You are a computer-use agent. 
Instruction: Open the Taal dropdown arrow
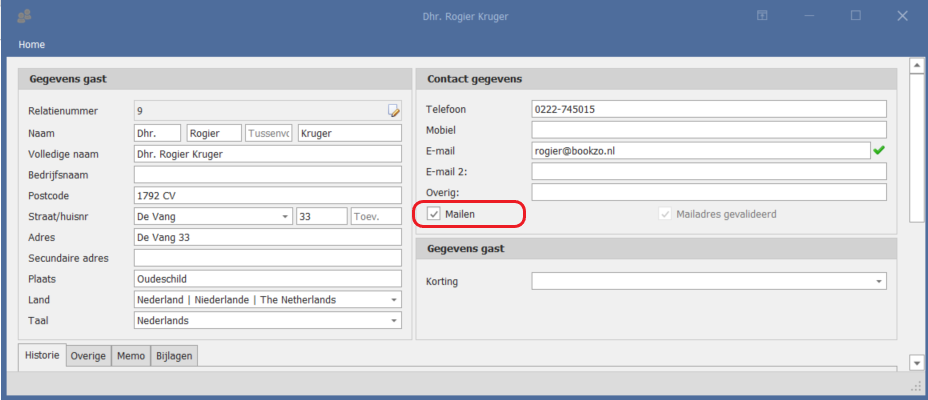[x=394, y=321]
